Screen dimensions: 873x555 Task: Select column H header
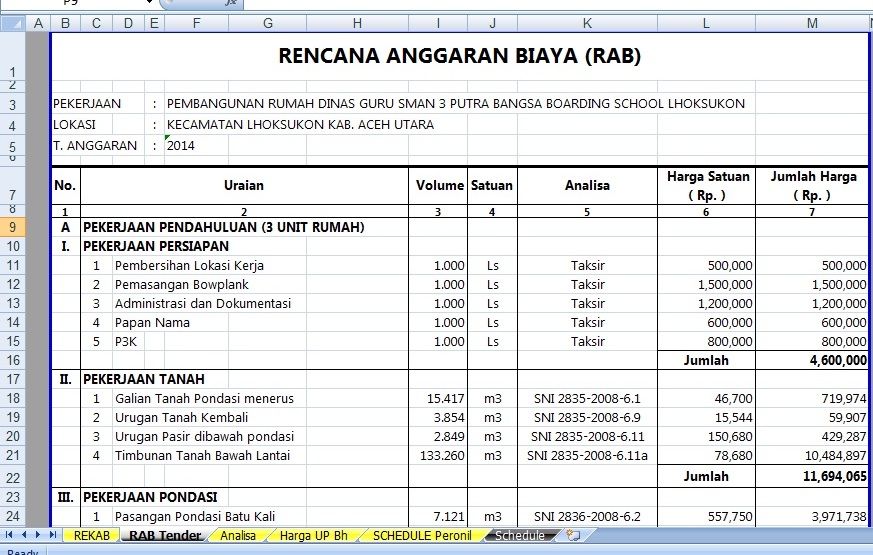tap(357, 23)
